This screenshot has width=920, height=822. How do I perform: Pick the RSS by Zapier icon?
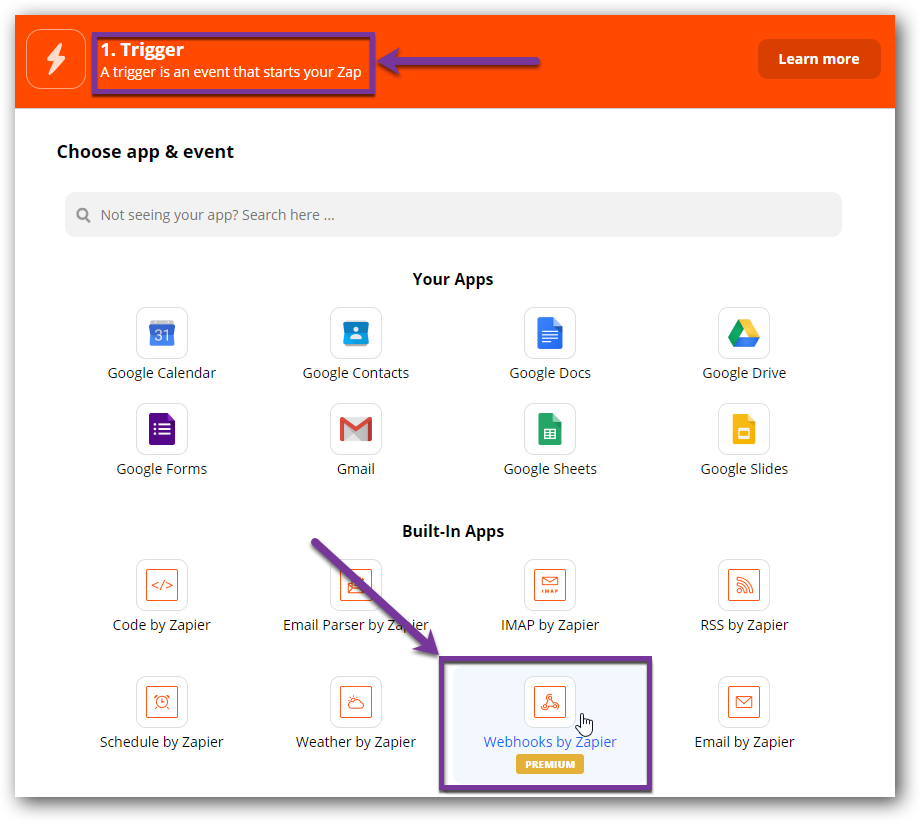click(x=744, y=585)
